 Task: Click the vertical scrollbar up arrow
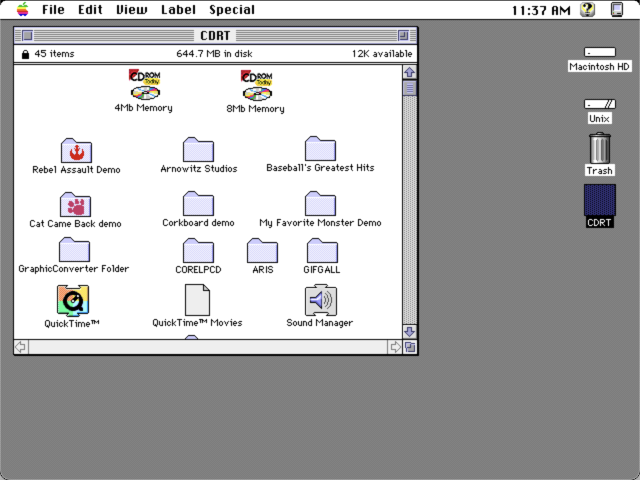409,72
